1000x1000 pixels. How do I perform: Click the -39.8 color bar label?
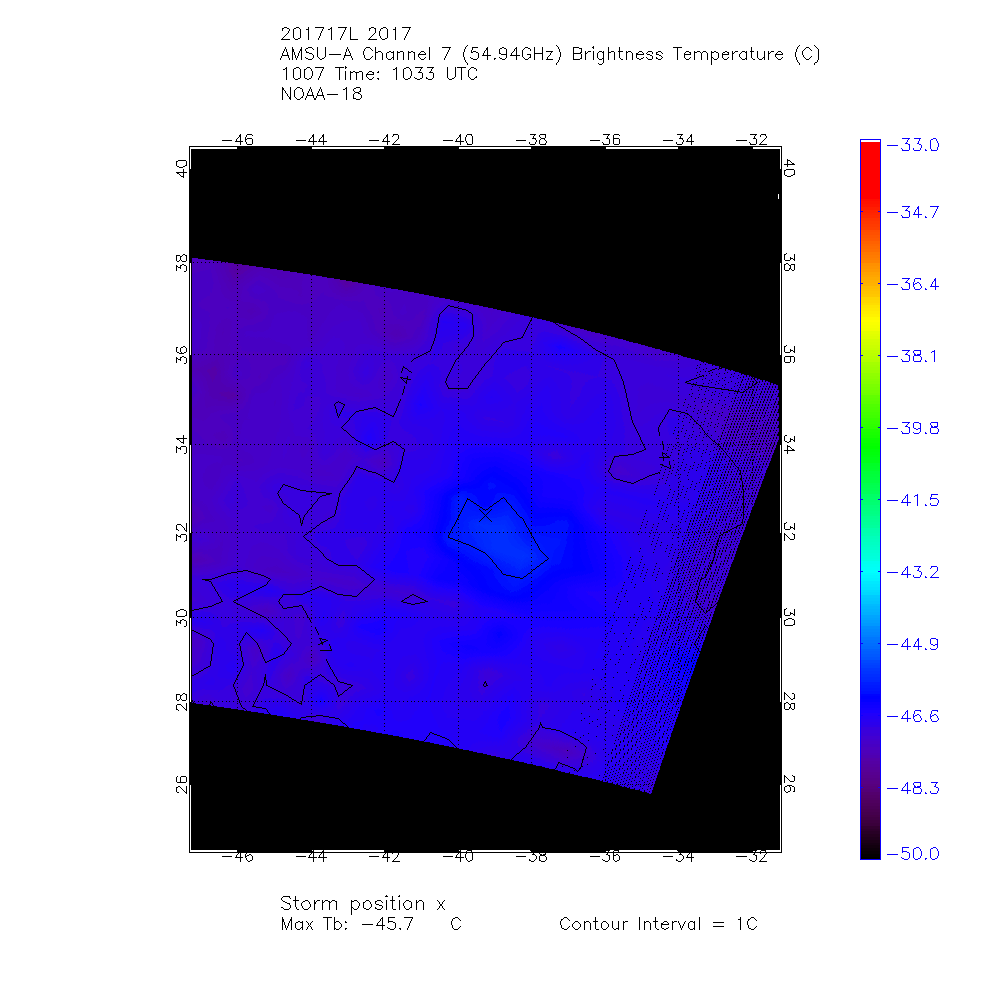(913, 428)
